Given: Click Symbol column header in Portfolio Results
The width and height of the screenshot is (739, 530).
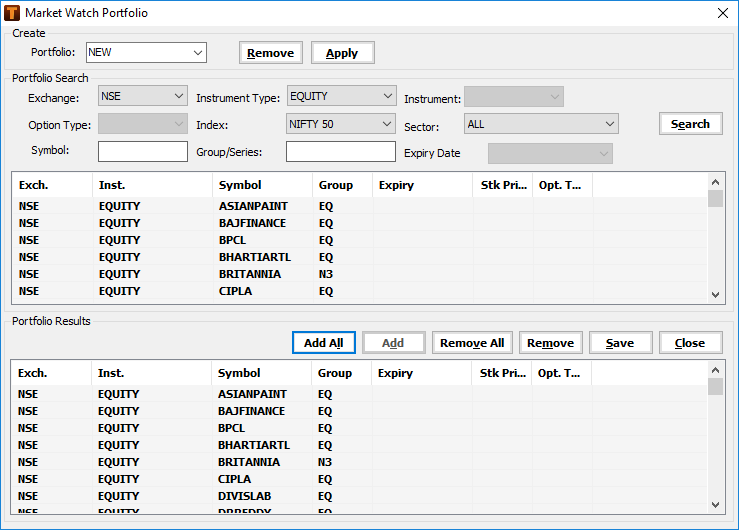Looking at the screenshot, I should 261,373.
